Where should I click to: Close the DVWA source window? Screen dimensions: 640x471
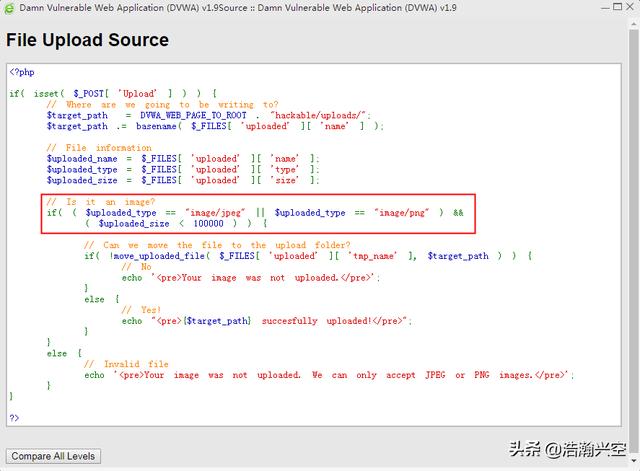[630, 7]
